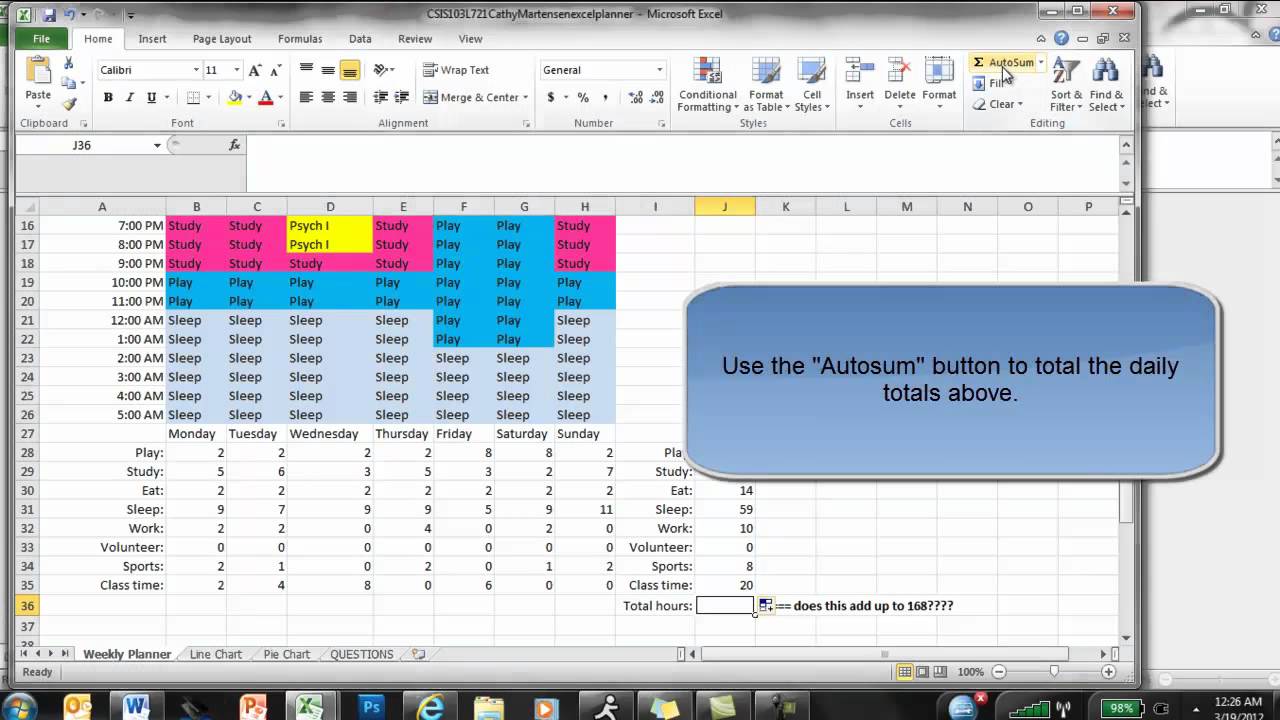The height and width of the screenshot is (720, 1280).
Task: Expand the AutoSum dropdown arrow
Action: (x=1041, y=62)
